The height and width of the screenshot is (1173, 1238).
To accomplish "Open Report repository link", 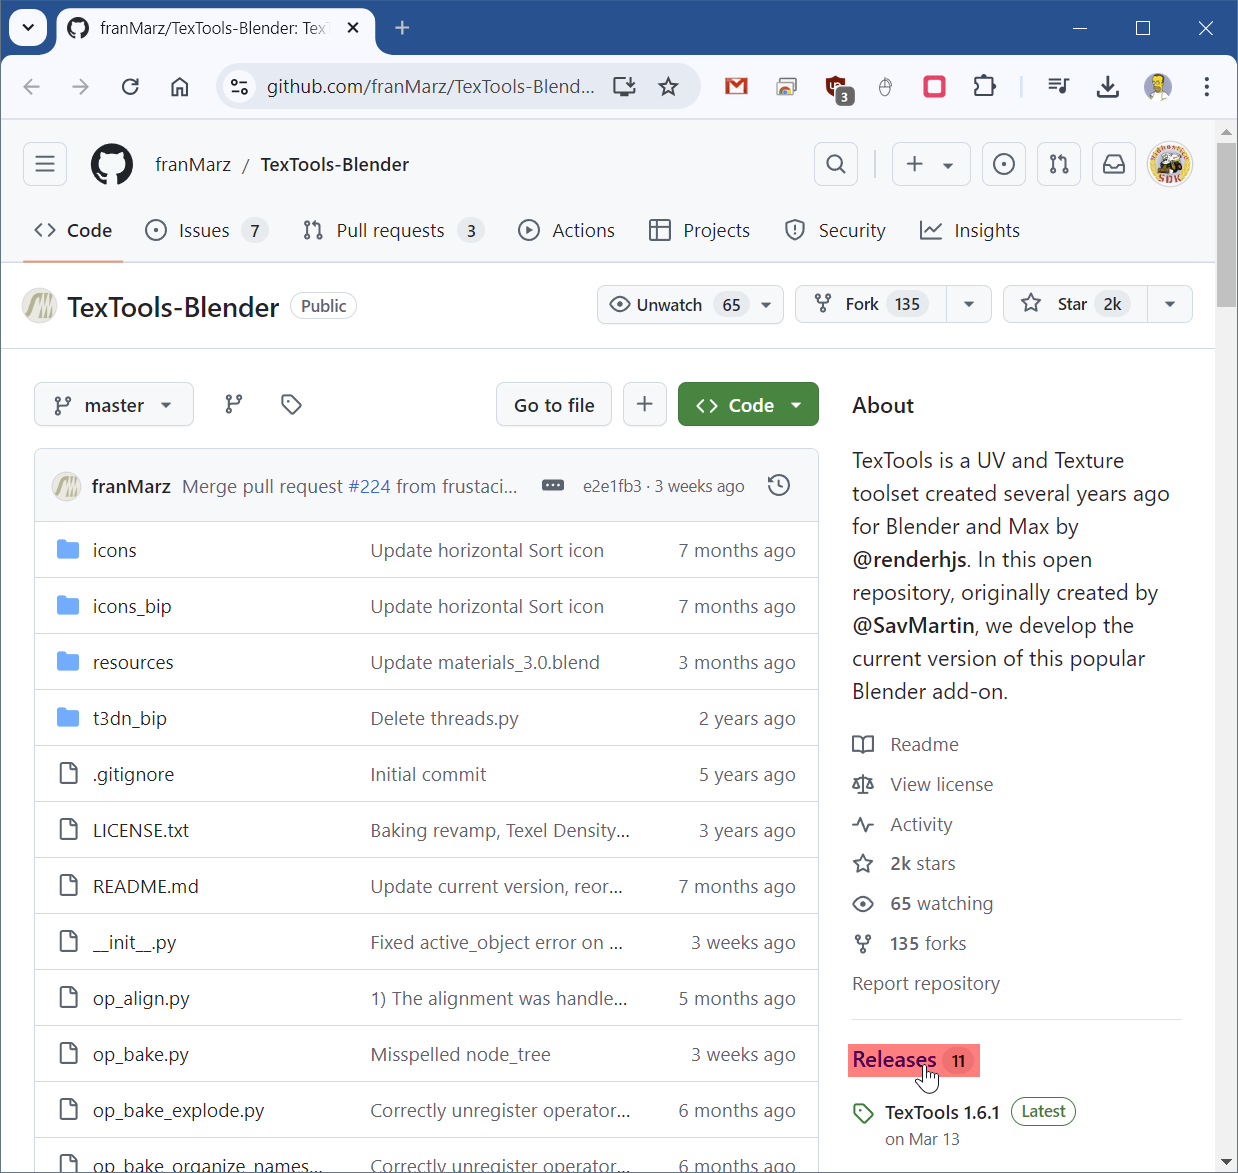I will click(x=926, y=983).
